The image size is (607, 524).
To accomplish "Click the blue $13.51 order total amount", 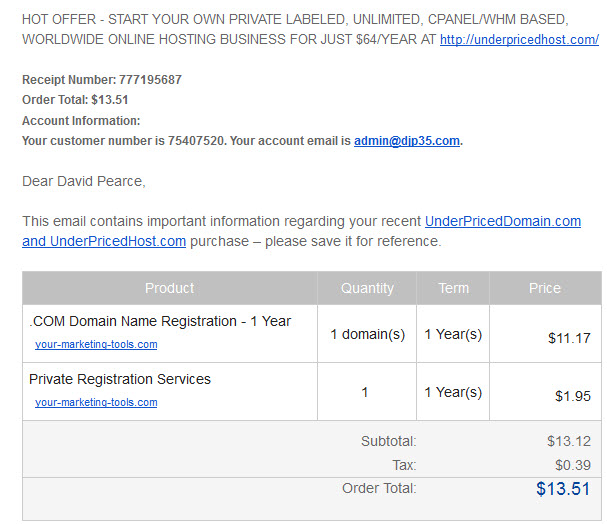I will coord(563,488).
